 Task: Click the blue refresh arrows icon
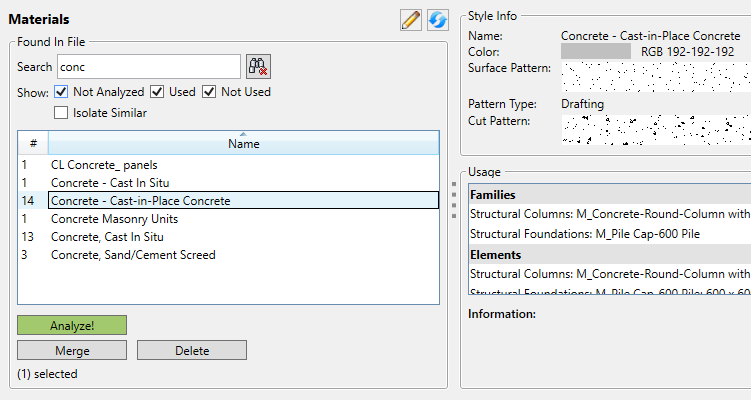tap(438, 20)
